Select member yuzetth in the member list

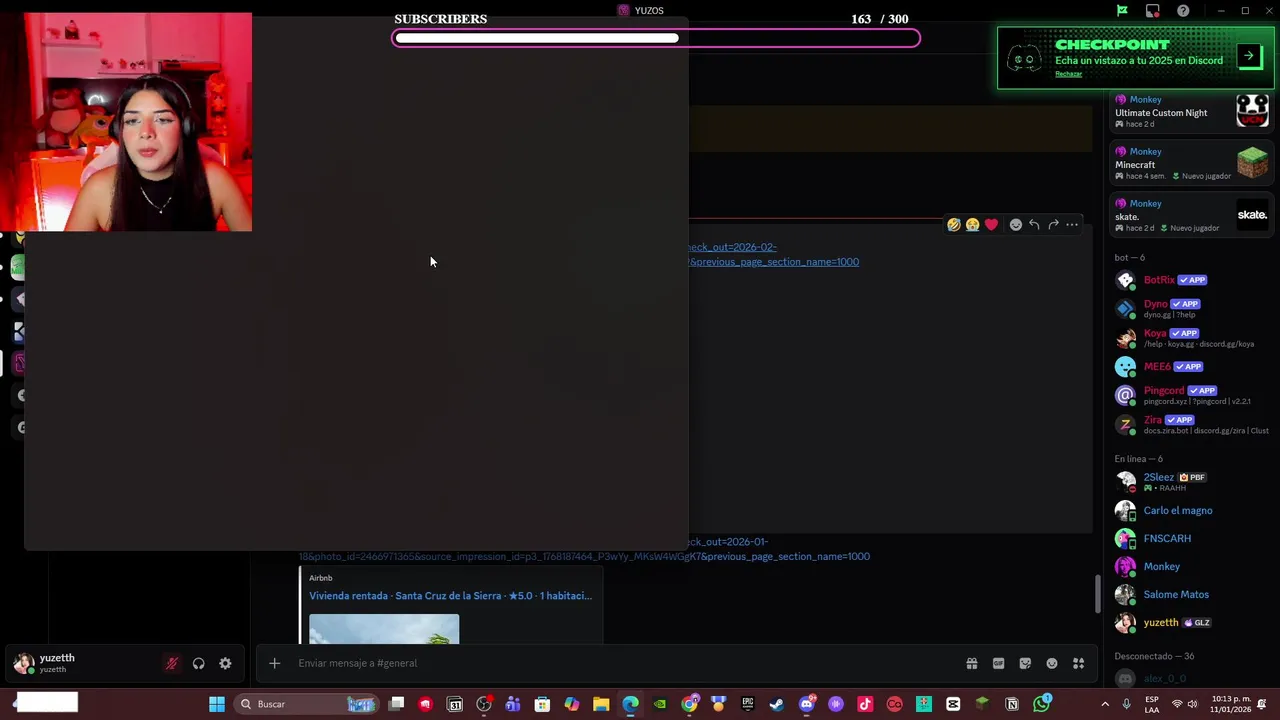(x=1192, y=622)
